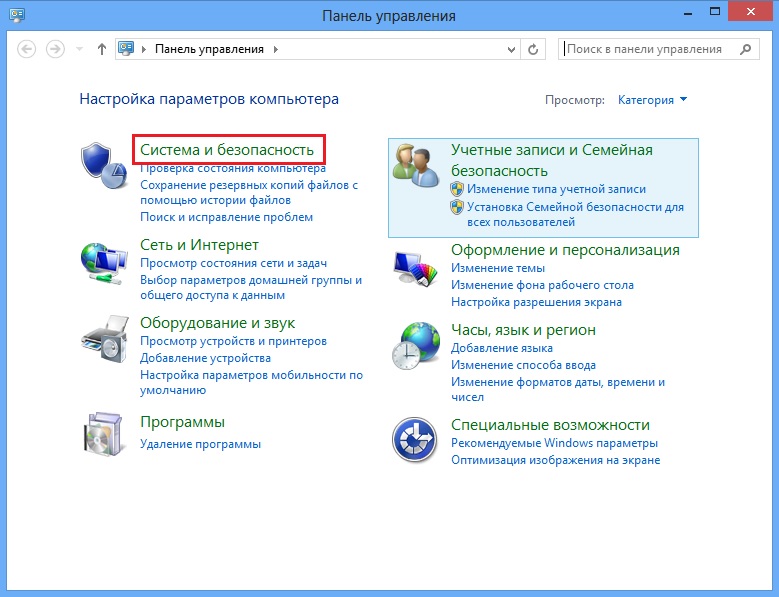779x597 pixels.
Task: Click Поиск и исправление проблем link
Action: 227,217
